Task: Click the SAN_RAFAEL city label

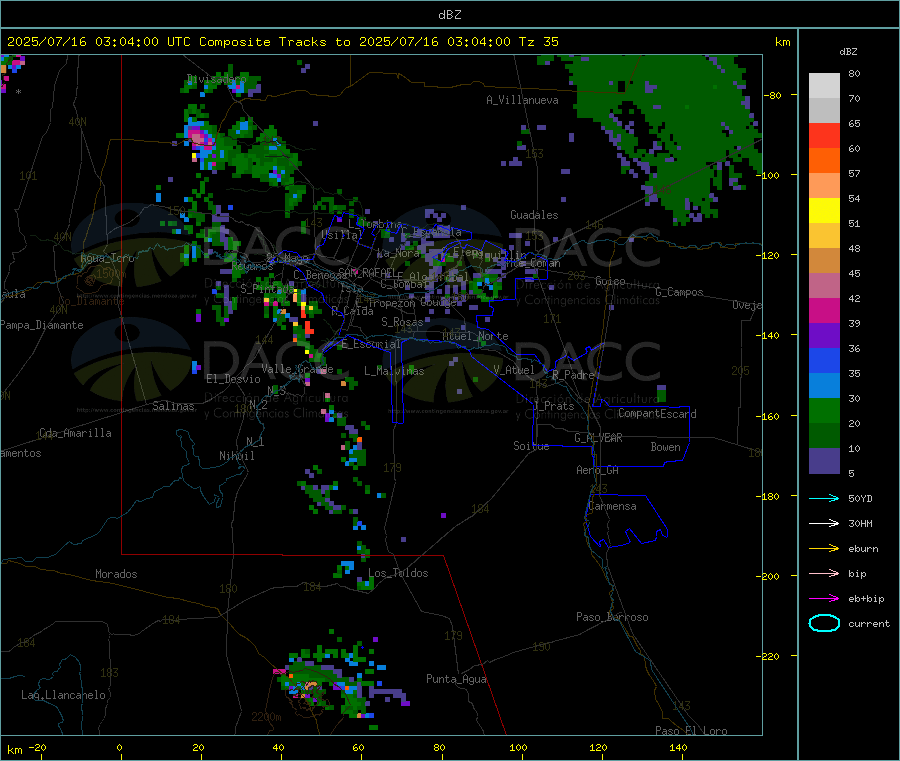Action: (x=366, y=272)
